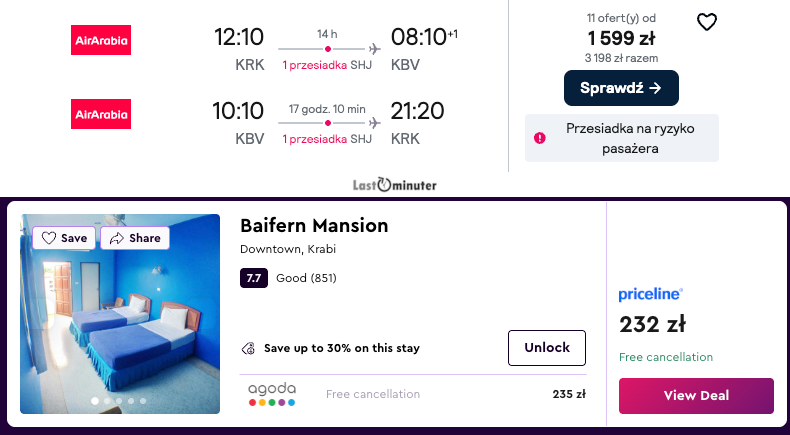Save Baifern Mansion hotel

tap(64, 238)
